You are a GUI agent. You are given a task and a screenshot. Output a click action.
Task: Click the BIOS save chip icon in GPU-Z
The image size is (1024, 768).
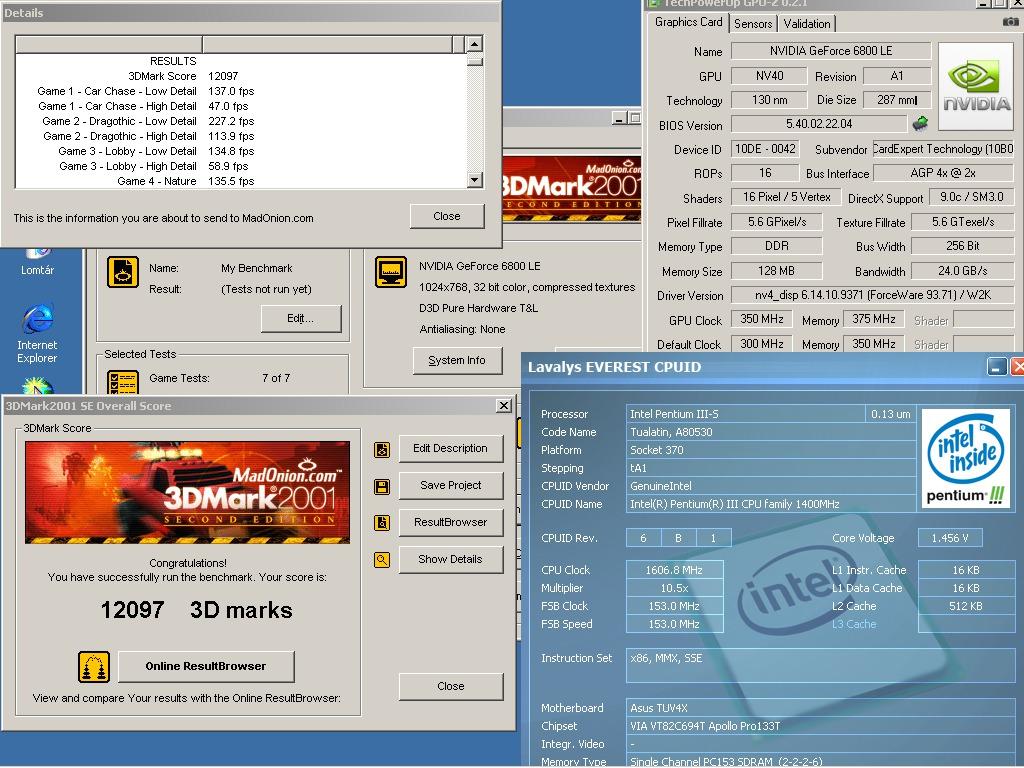click(920, 123)
